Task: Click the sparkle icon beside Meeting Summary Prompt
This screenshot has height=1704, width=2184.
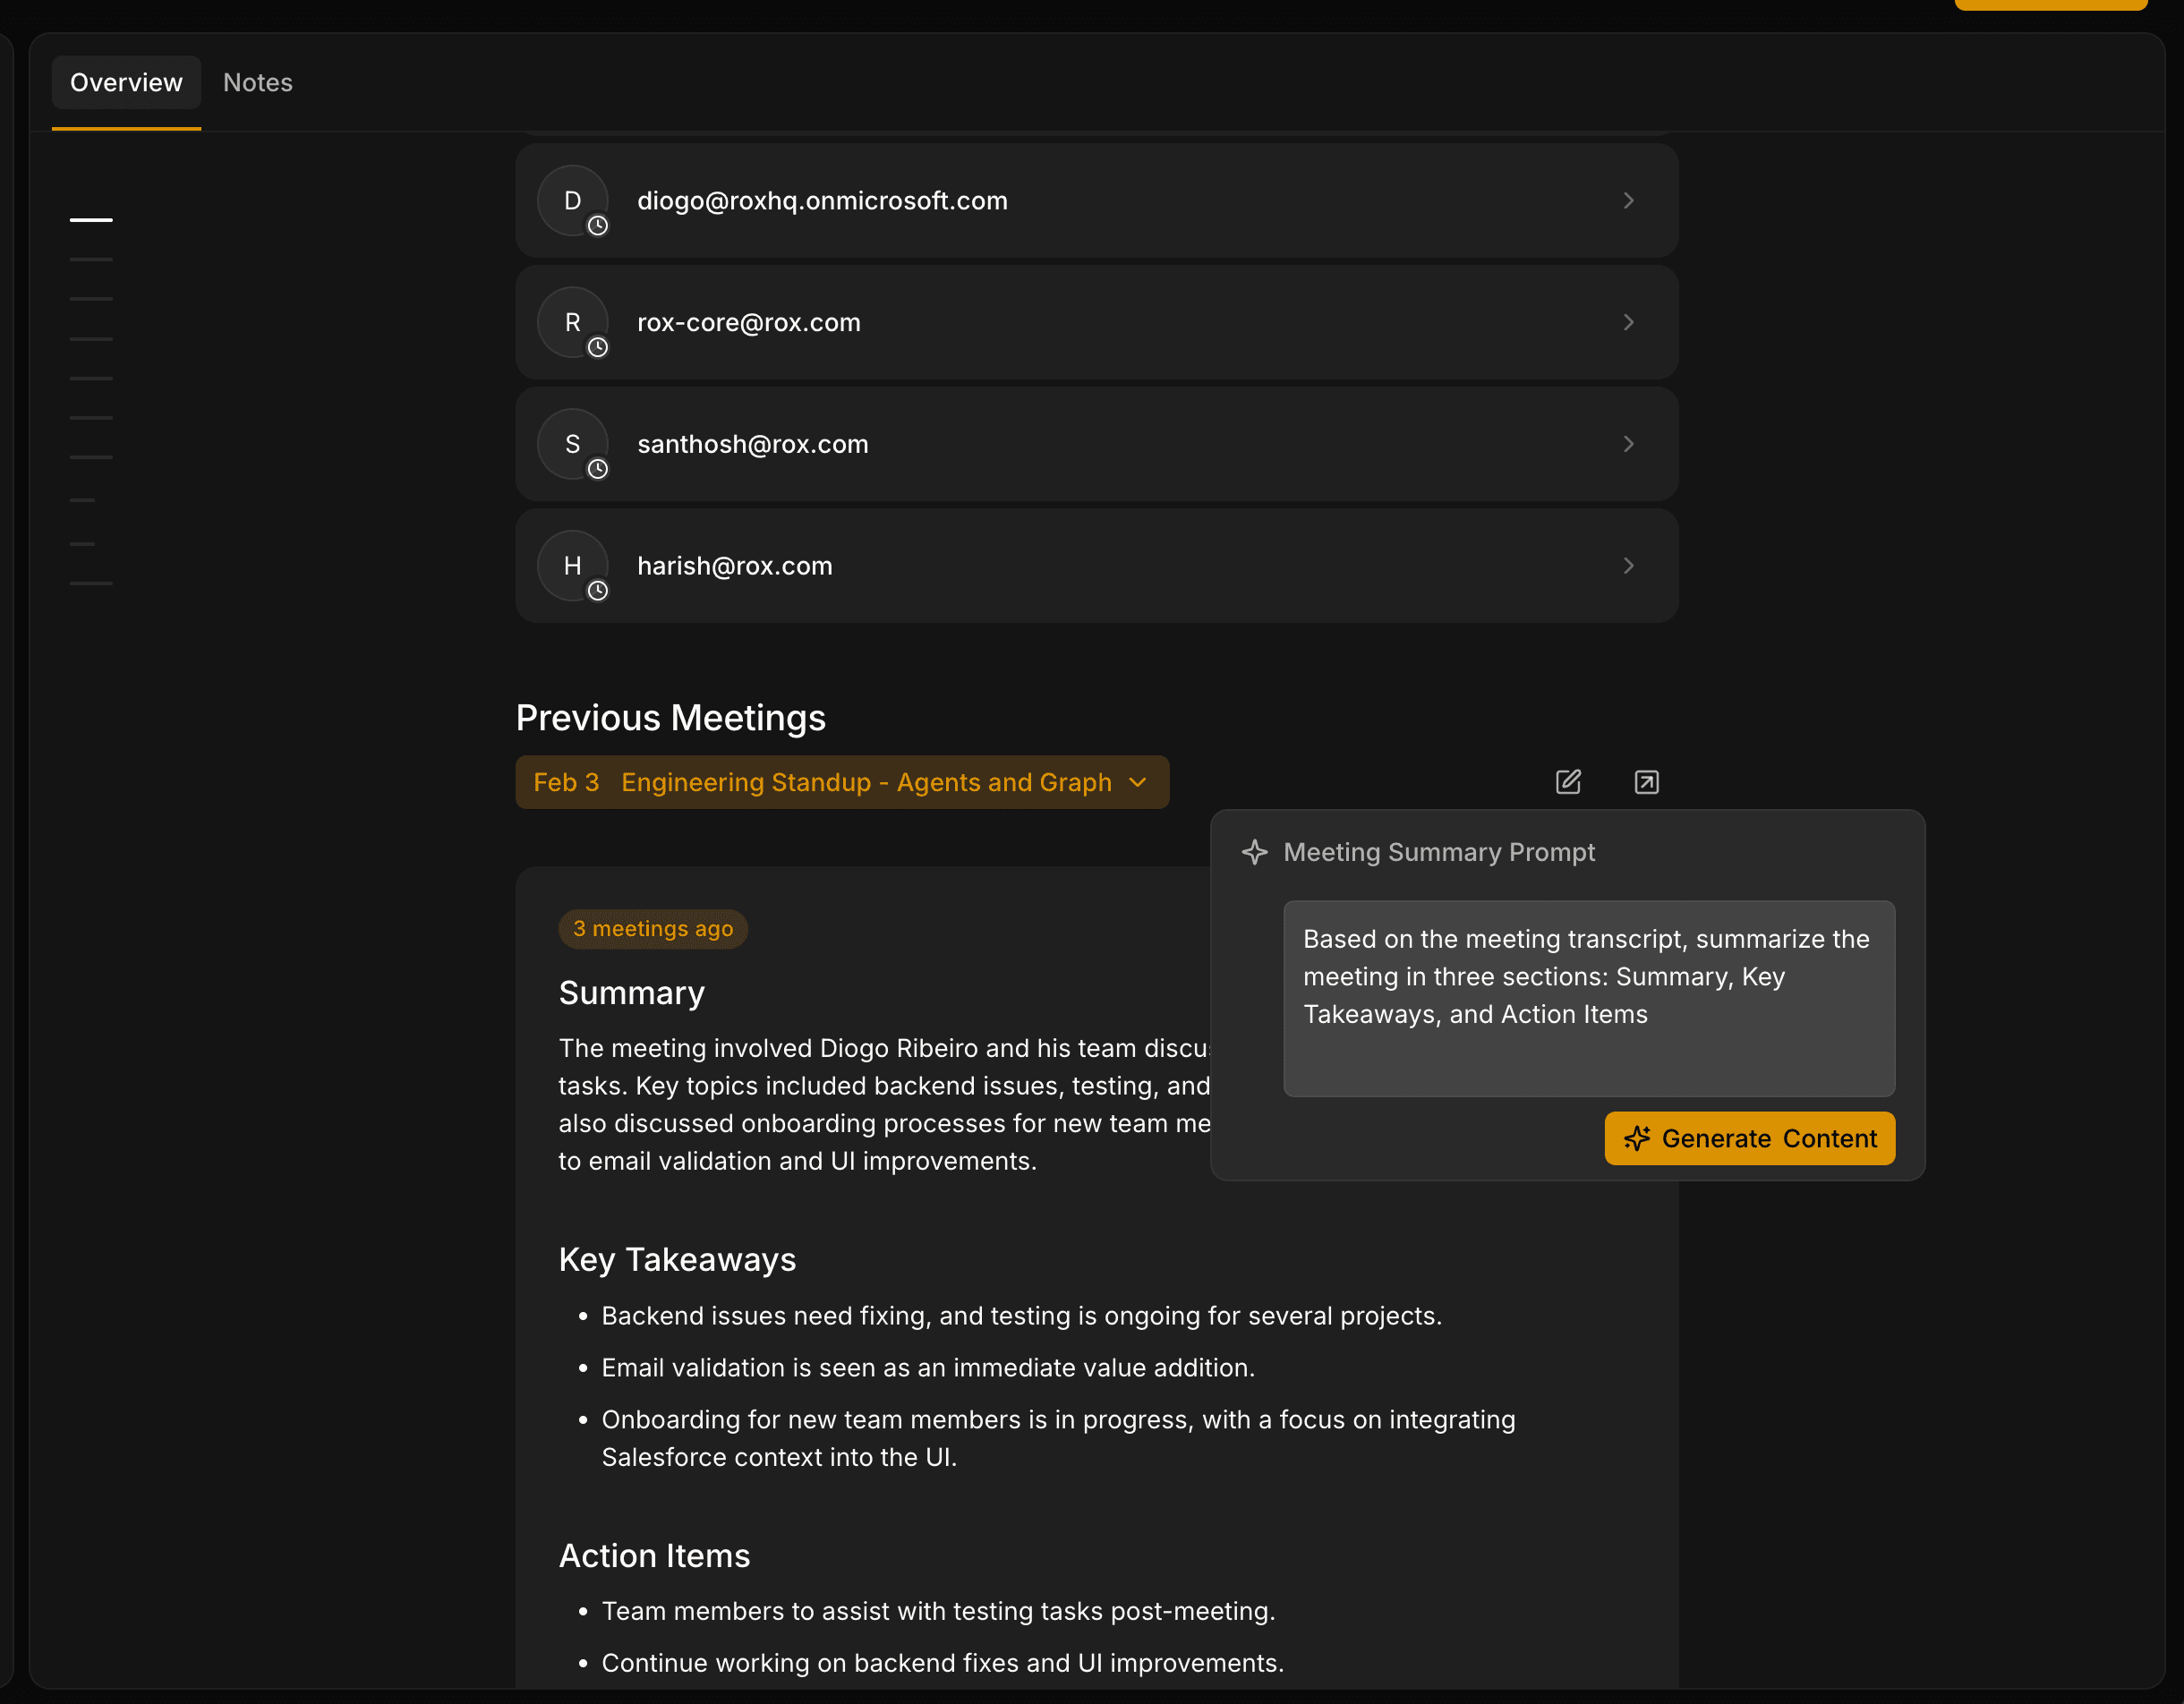Action: pos(1254,852)
